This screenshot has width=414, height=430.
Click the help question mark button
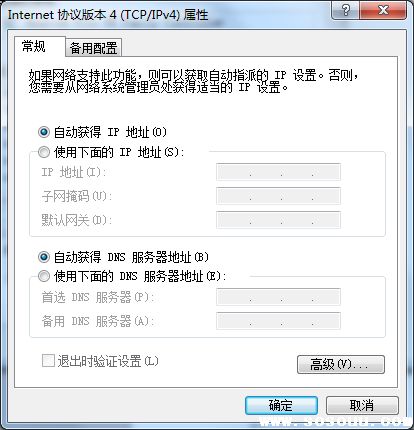(x=346, y=10)
